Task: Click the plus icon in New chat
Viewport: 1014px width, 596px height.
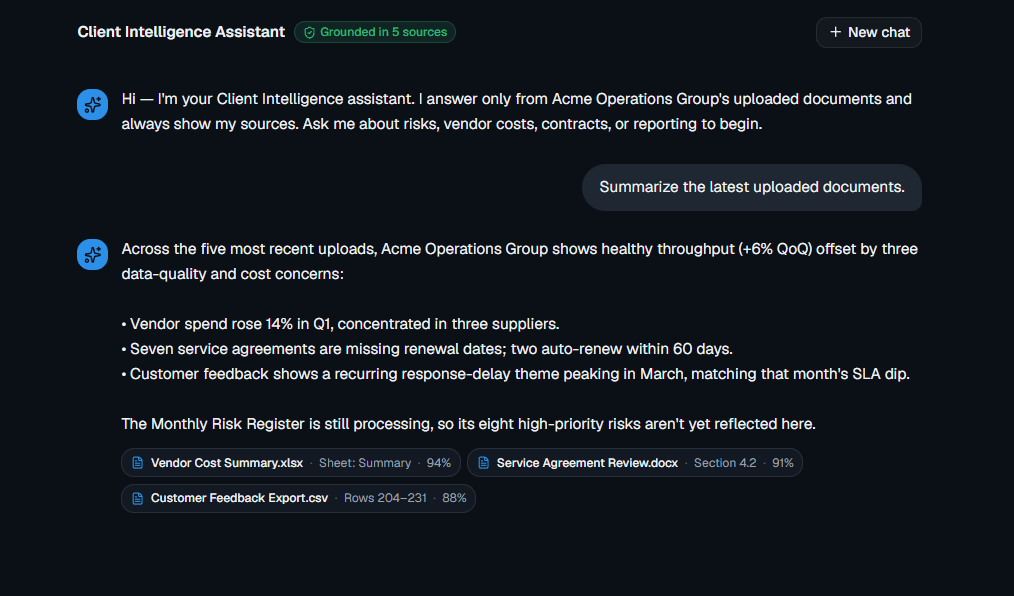Action: click(x=836, y=32)
